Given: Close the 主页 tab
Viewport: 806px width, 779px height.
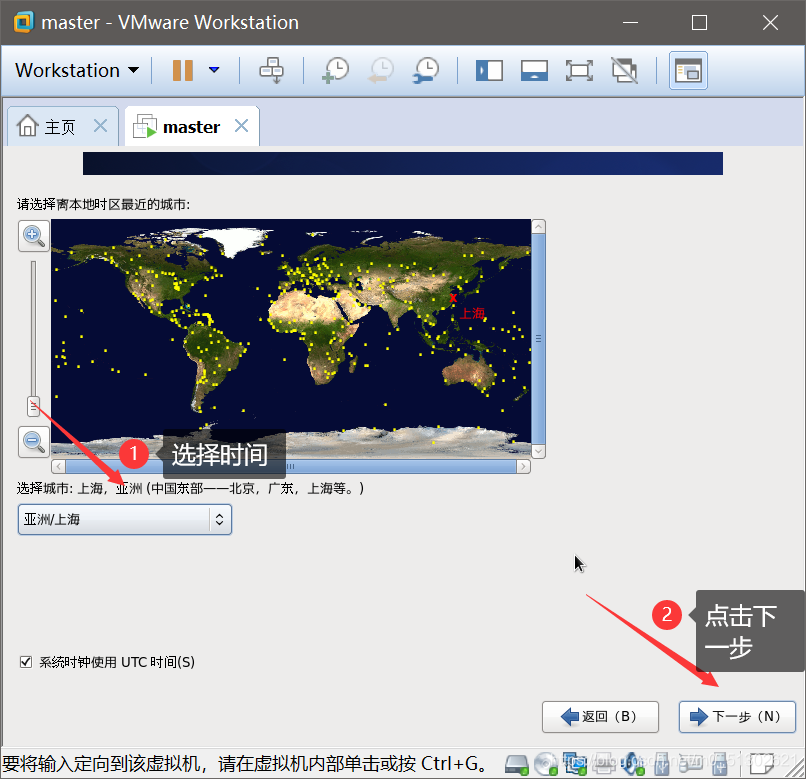Looking at the screenshot, I should (x=101, y=125).
